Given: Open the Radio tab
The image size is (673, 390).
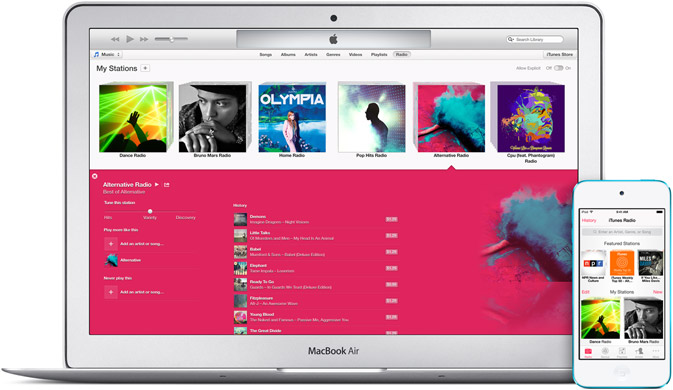Looking at the screenshot, I should pos(401,54).
